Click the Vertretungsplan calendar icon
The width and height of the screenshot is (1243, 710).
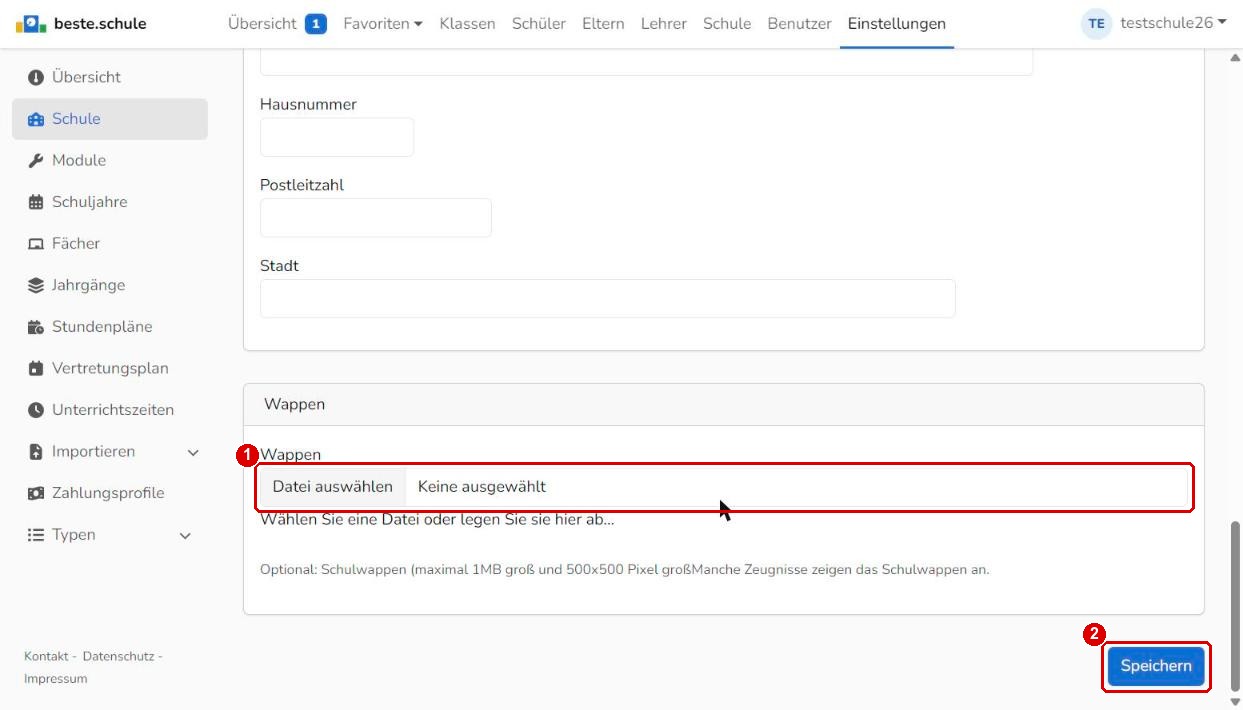tap(36, 369)
